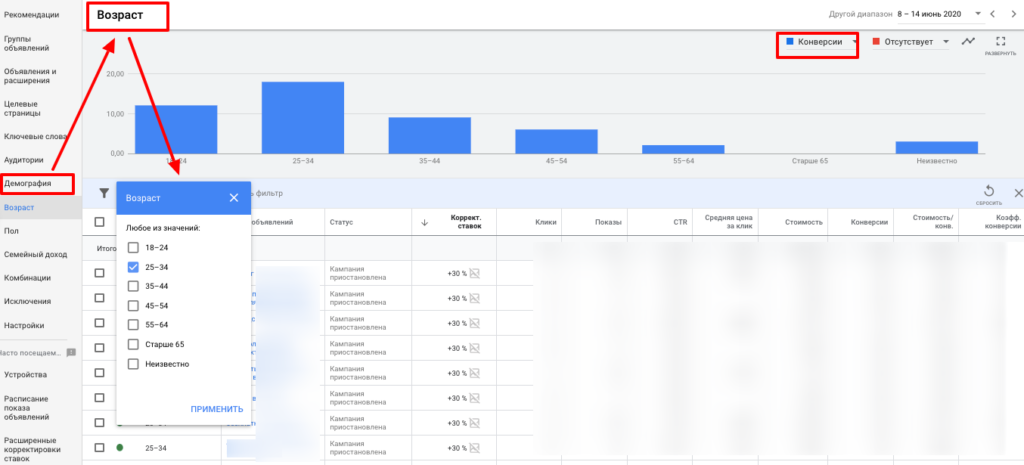Click the Сбросить reset icon
The height and width of the screenshot is (465, 1024).
click(x=988, y=192)
